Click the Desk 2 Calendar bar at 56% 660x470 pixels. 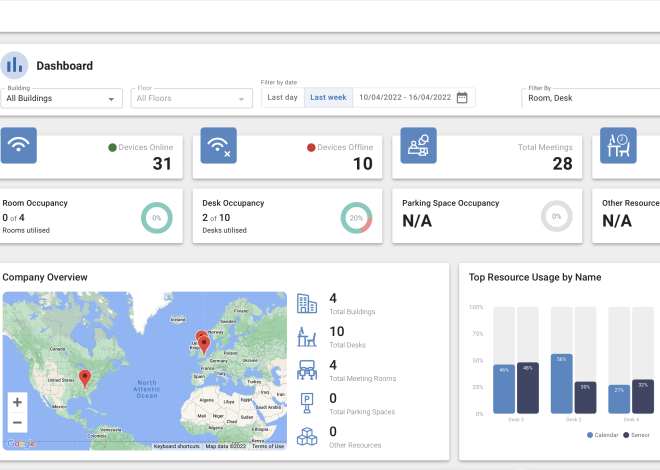click(x=562, y=384)
